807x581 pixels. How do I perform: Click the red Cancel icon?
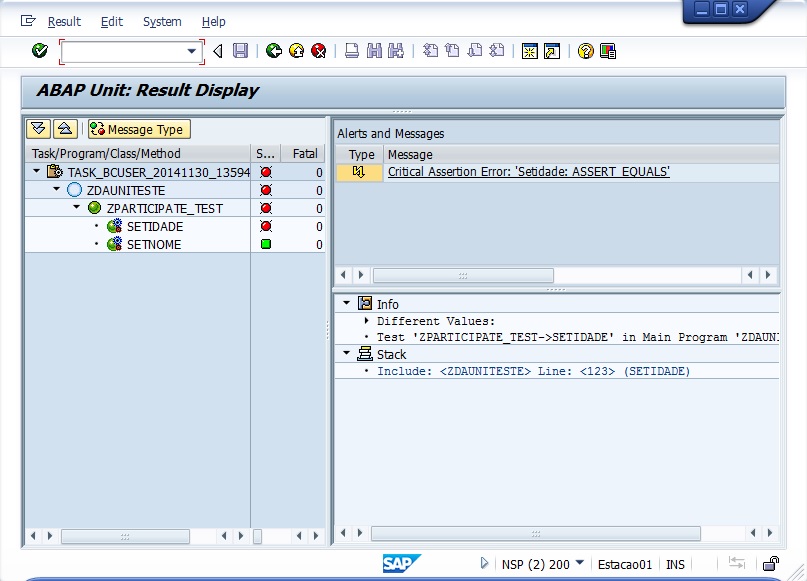point(318,51)
